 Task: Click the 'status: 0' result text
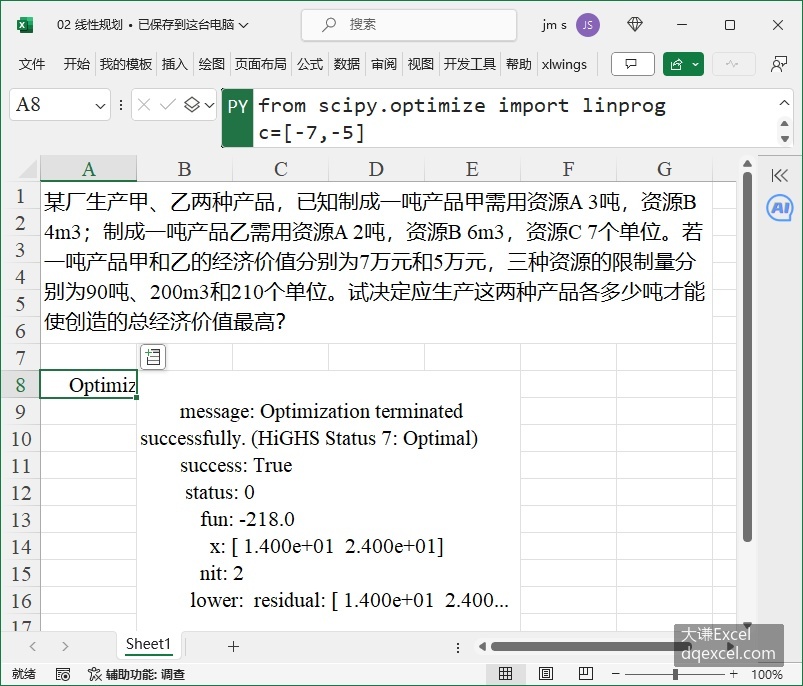[220, 492]
